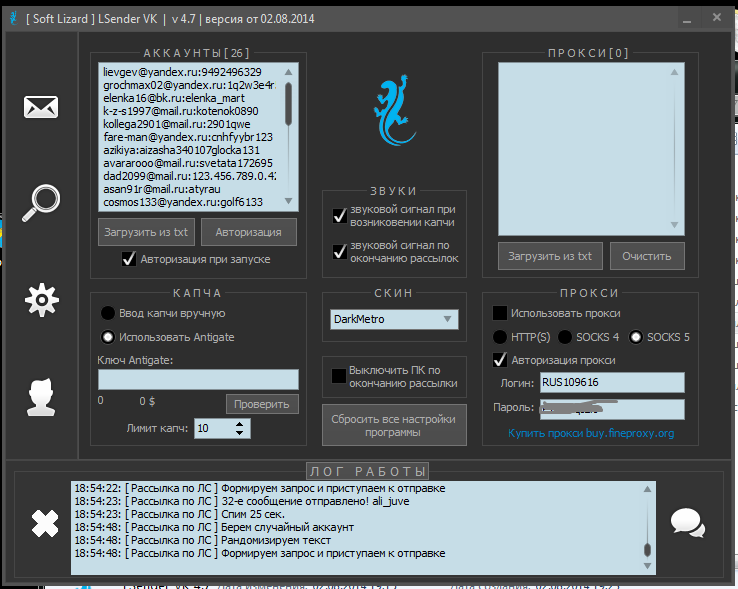Click 'Сбросить все настройки программы' button

394,425
